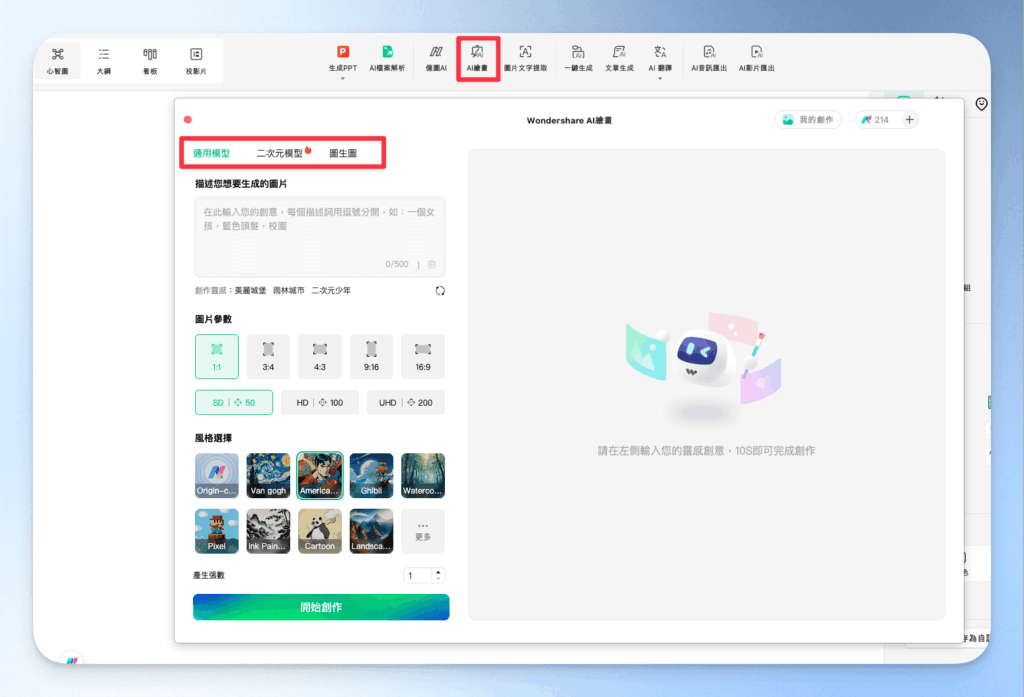This screenshot has width=1024, height=697.
Task: Use the 雨林城市 inspiration suggestion
Action: point(289,291)
